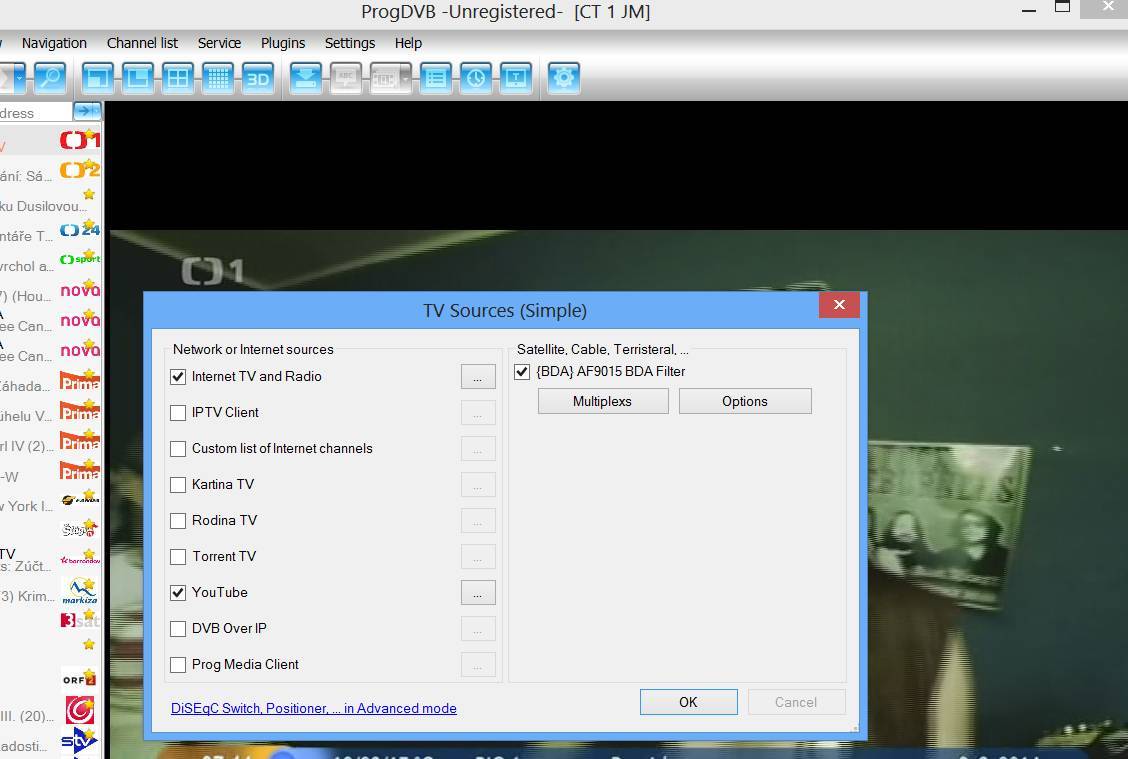
Task: Open the Multiplexs settings button
Action: (x=603, y=401)
